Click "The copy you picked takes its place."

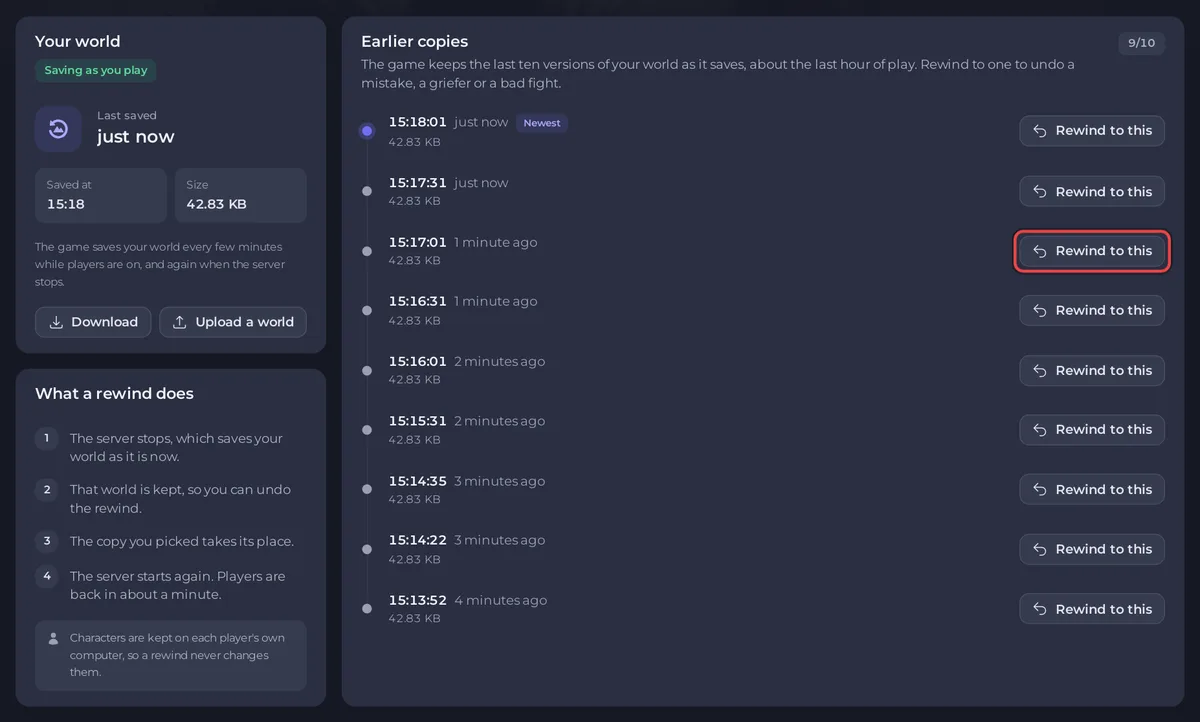[x=182, y=542]
